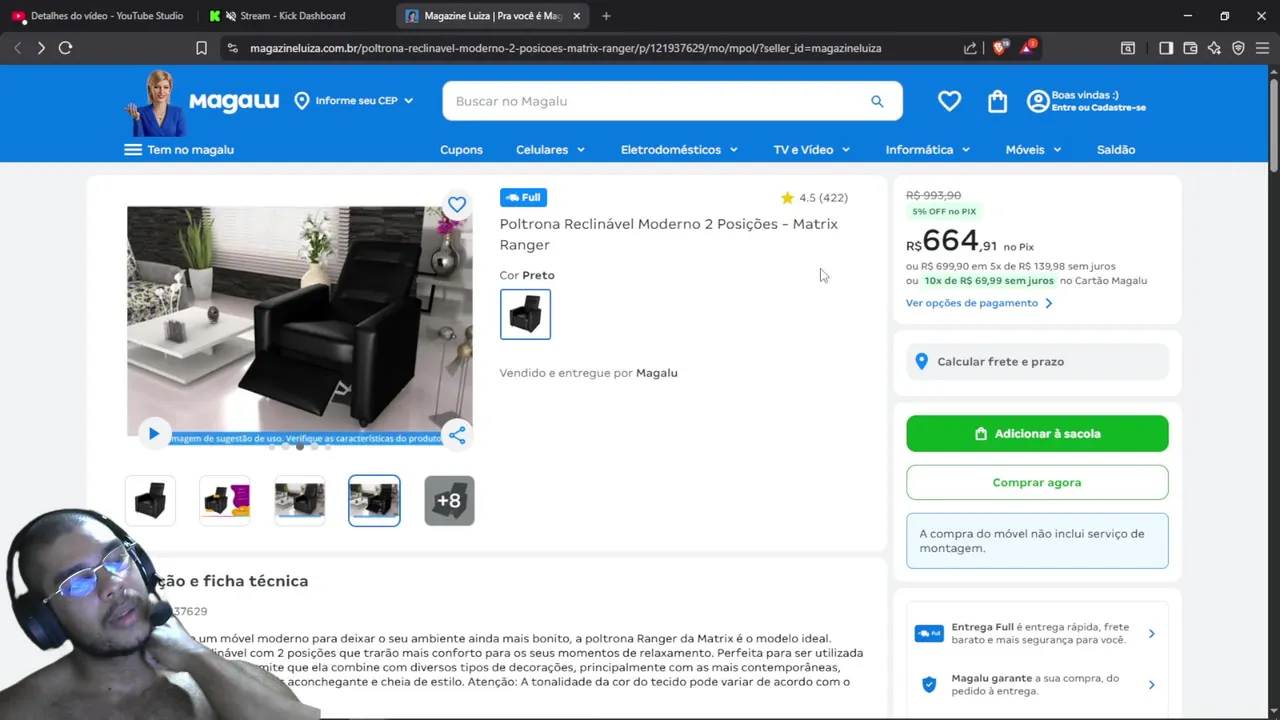Open the Cupons menu item
Viewport: 1280px width, 720px height.
(x=461, y=150)
